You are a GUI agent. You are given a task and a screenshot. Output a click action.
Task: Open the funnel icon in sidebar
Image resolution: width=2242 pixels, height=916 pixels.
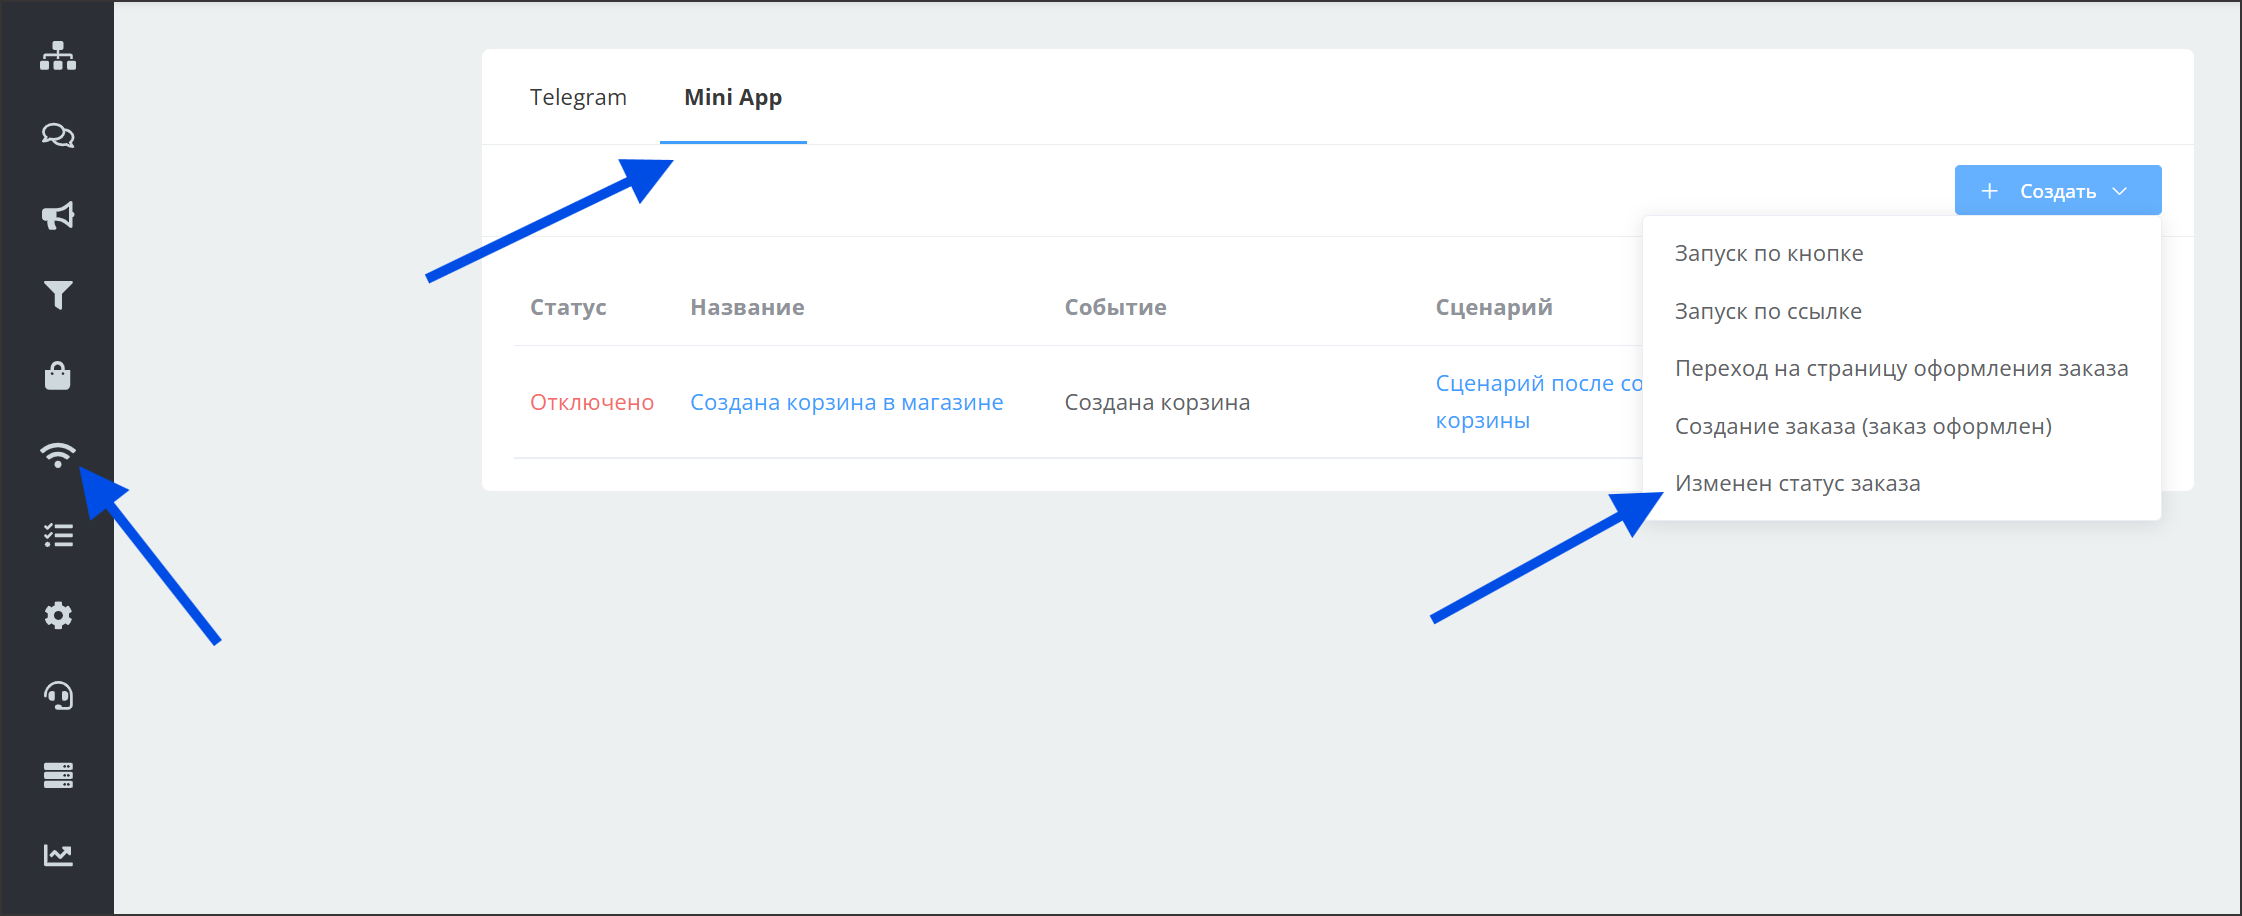[58, 295]
